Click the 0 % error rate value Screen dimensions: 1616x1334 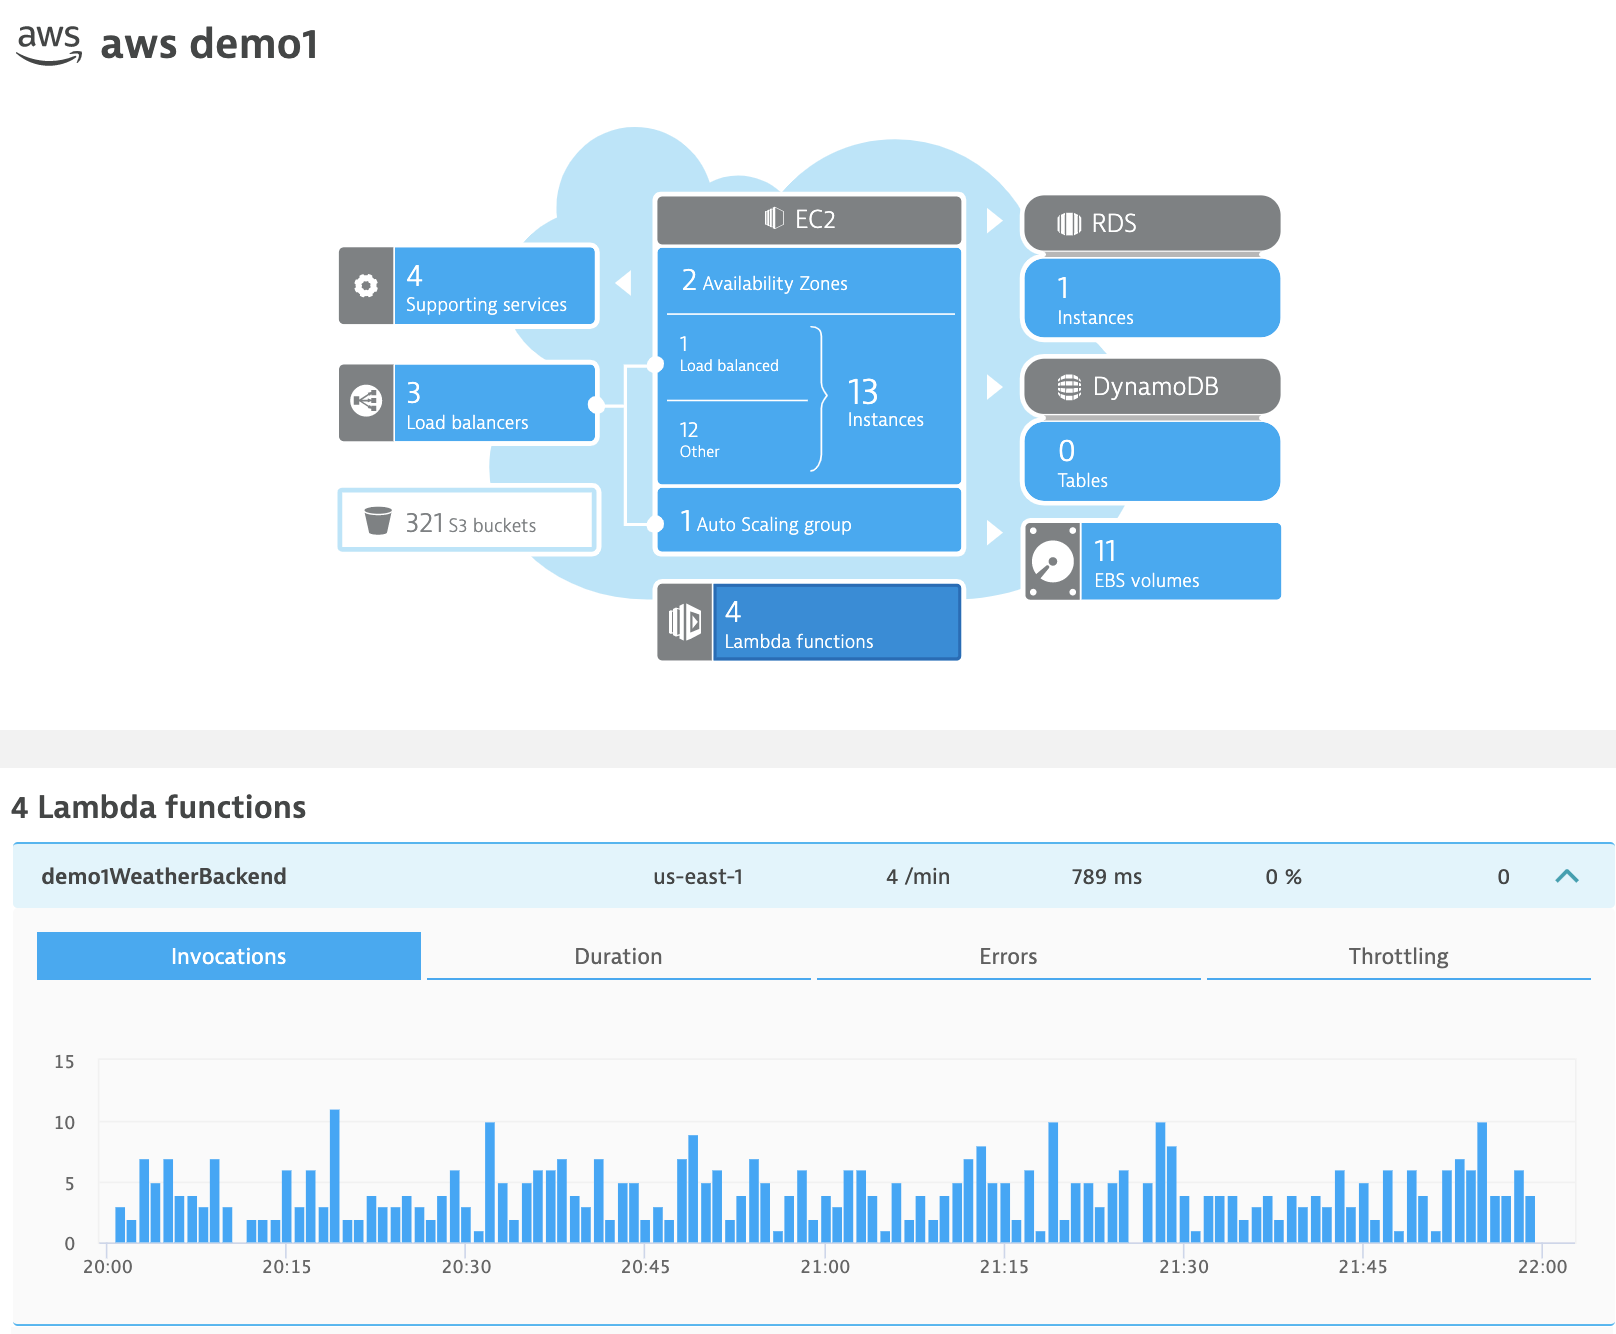[x=1283, y=877]
